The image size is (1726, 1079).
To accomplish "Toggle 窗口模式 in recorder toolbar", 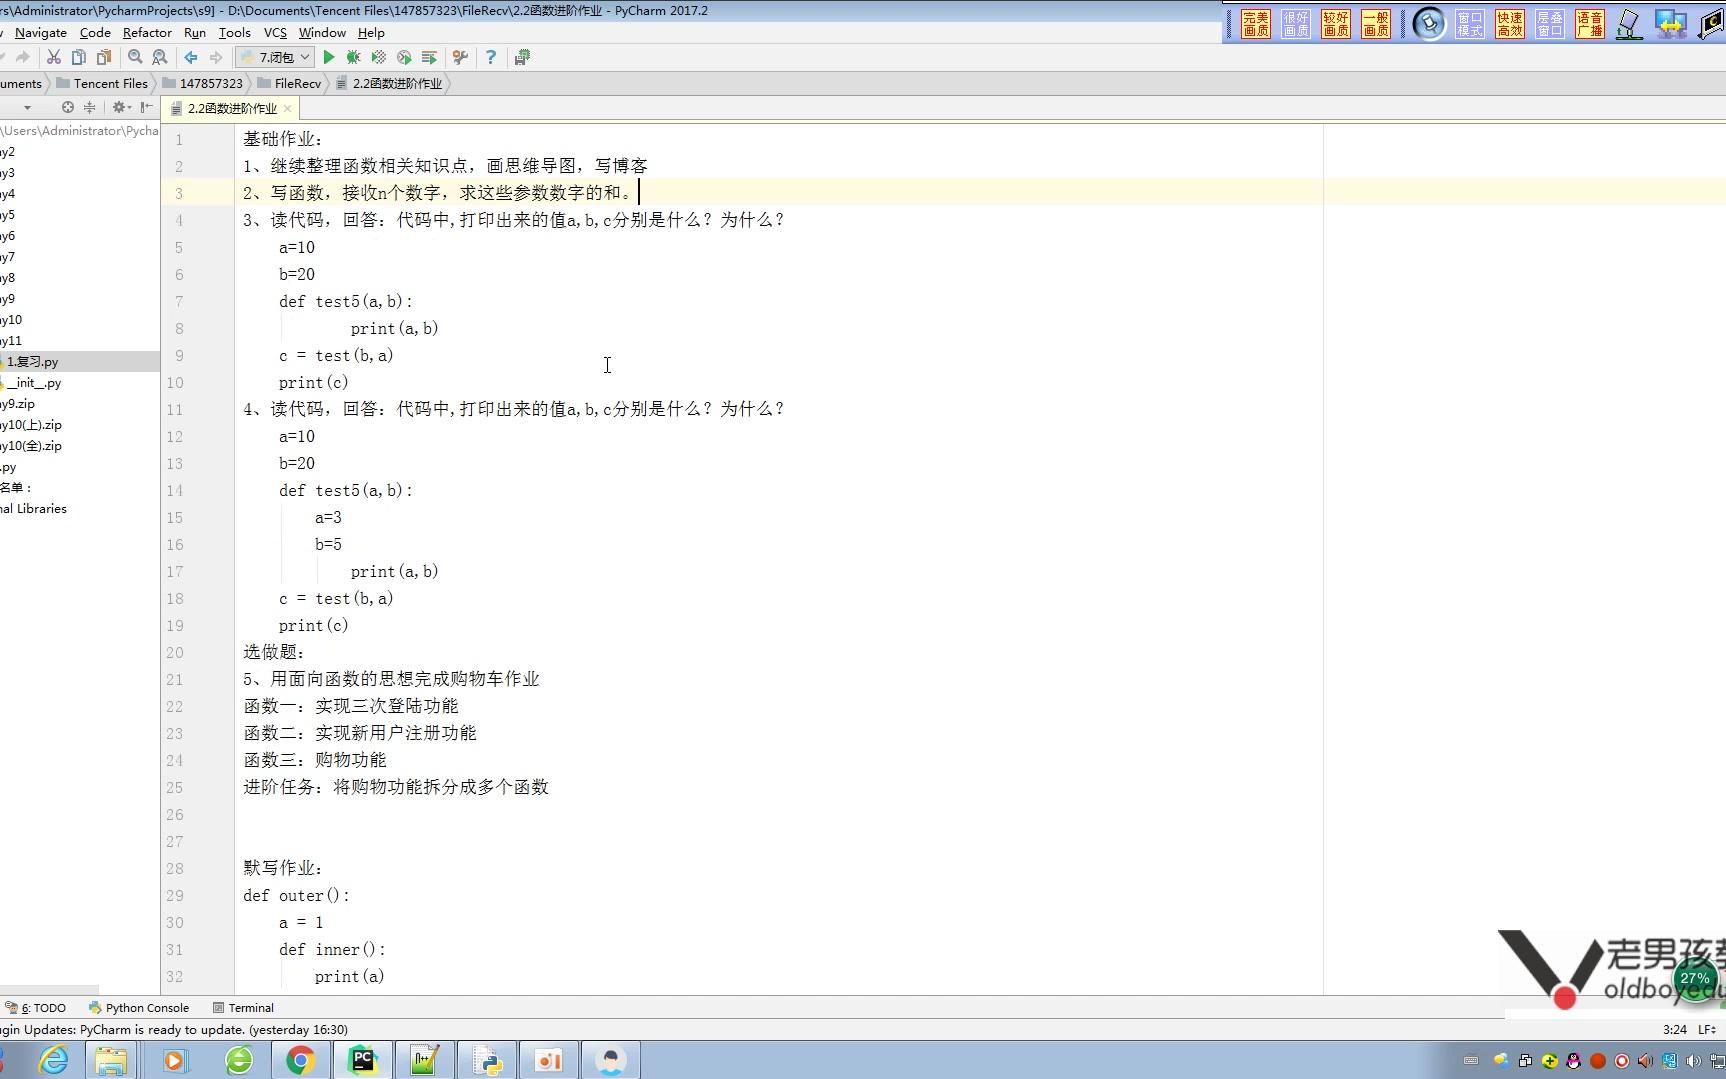I will click(1468, 20).
